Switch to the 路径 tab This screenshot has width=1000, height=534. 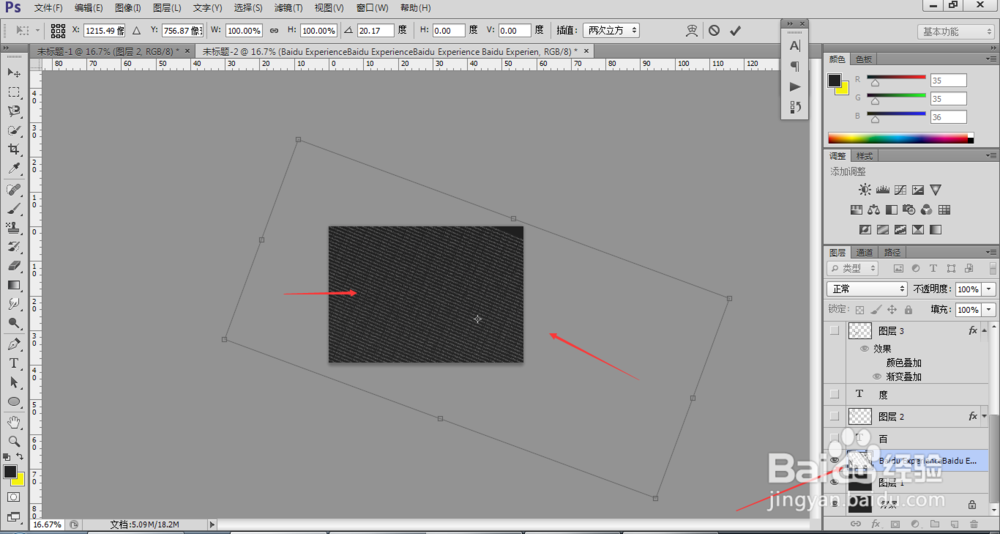[892, 252]
